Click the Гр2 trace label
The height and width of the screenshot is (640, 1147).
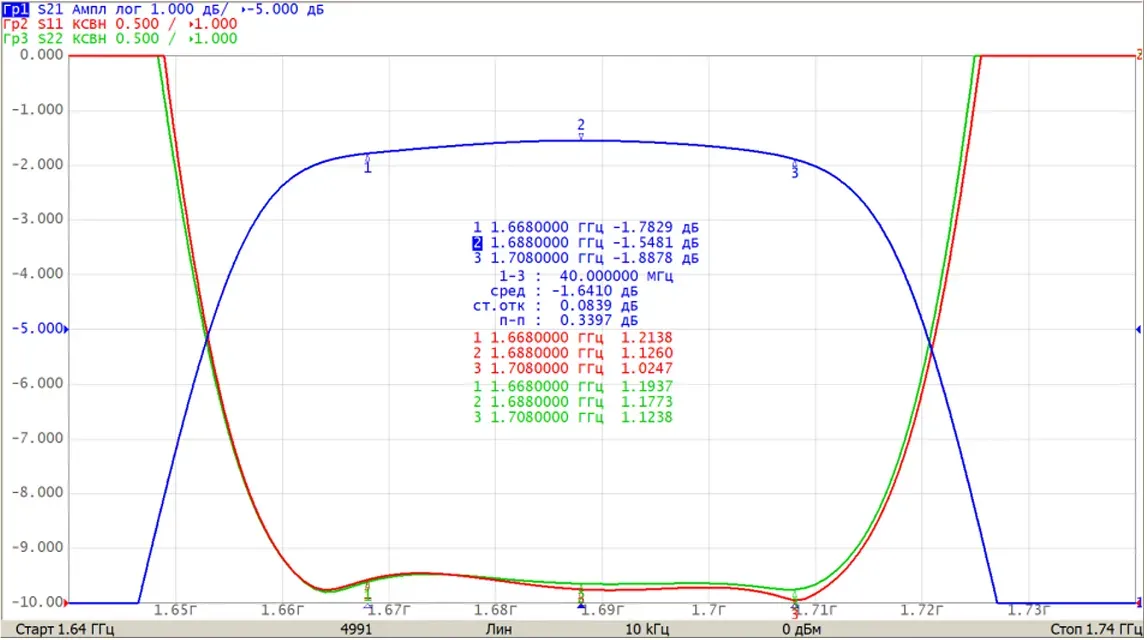15,24
